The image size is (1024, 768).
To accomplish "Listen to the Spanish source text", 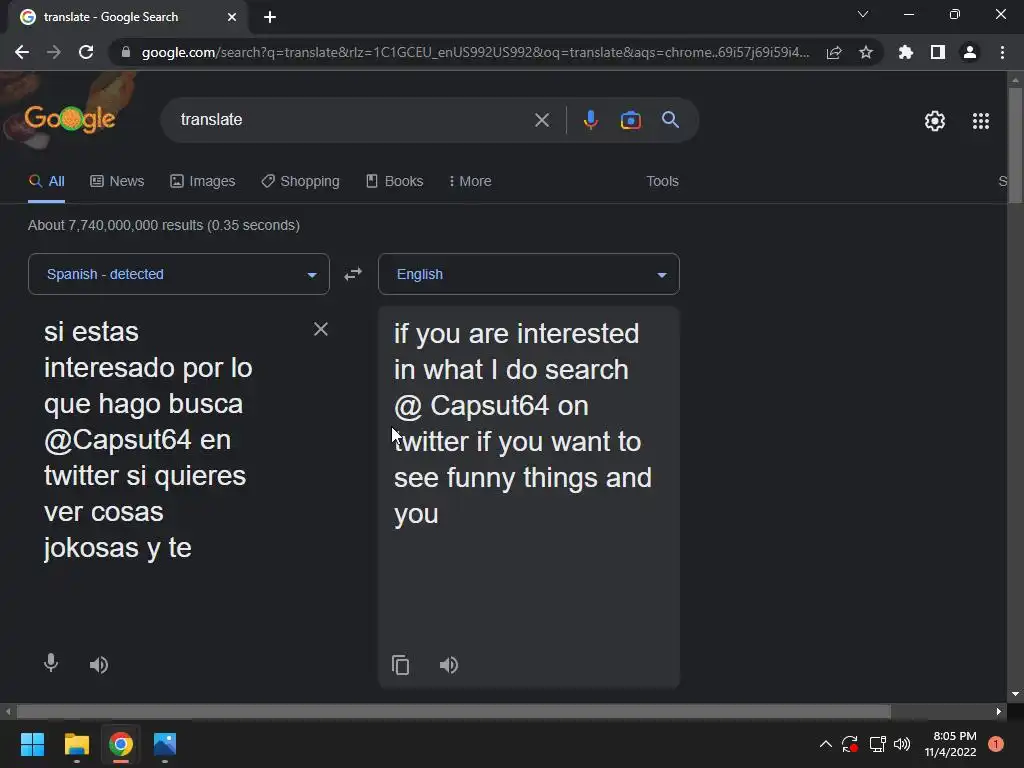I will (x=99, y=665).
